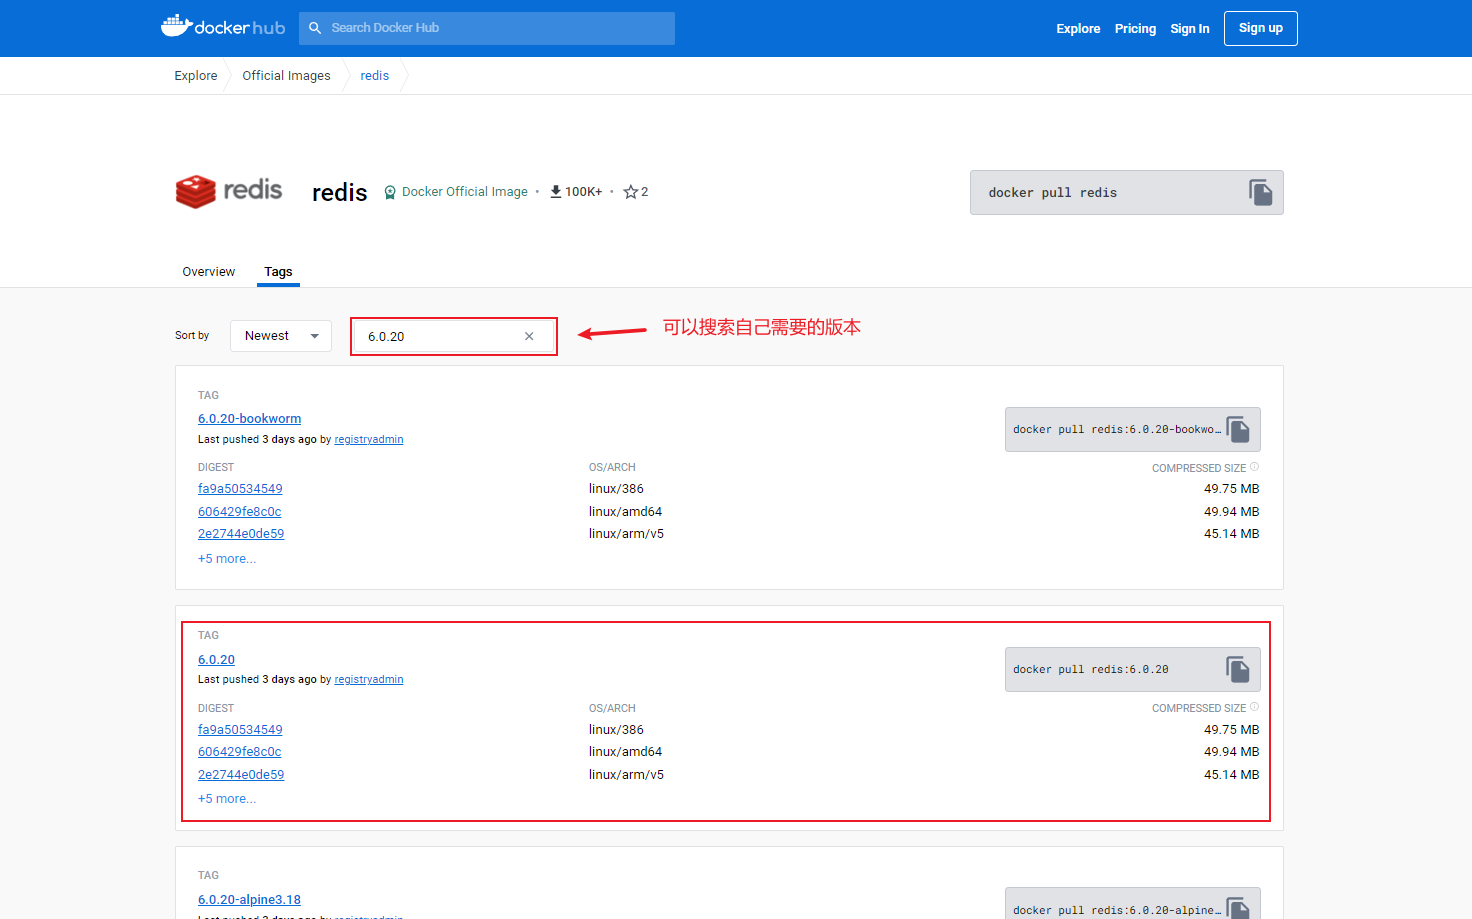Copy the docker pull redis command

click(x=1260, y=192)
